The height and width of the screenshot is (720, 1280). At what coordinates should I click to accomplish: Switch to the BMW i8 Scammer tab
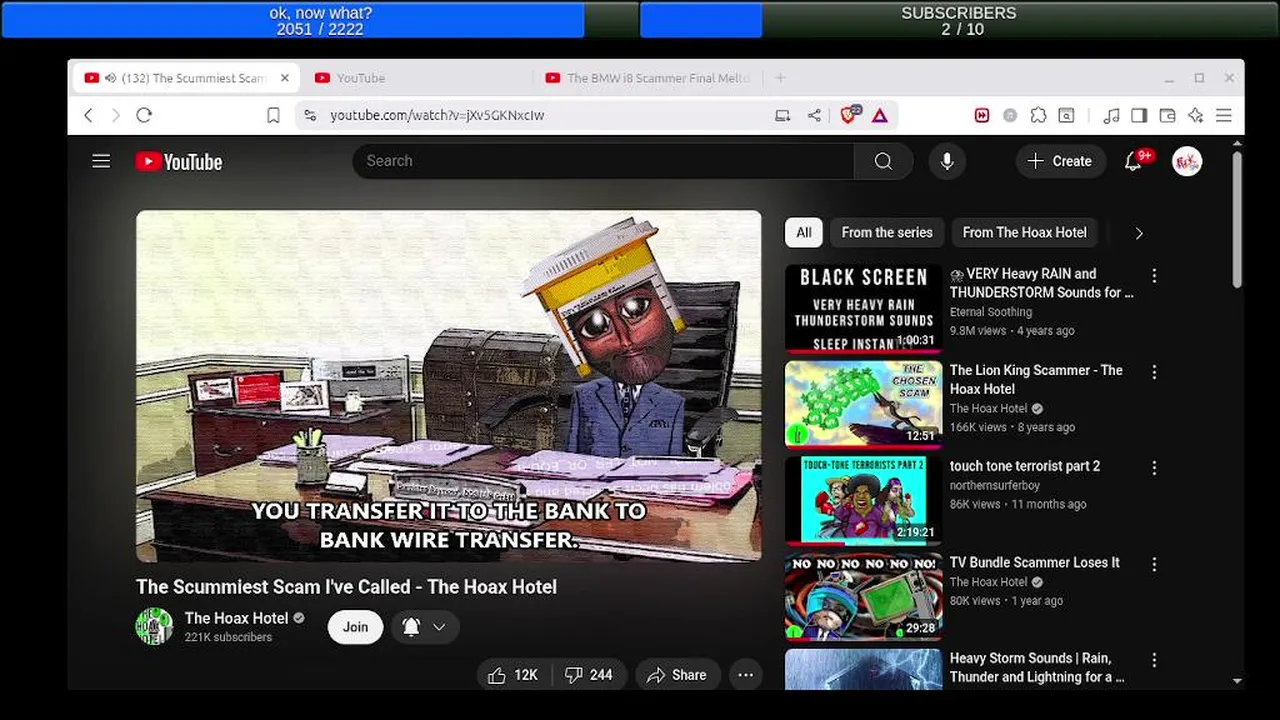coord(648,78)
